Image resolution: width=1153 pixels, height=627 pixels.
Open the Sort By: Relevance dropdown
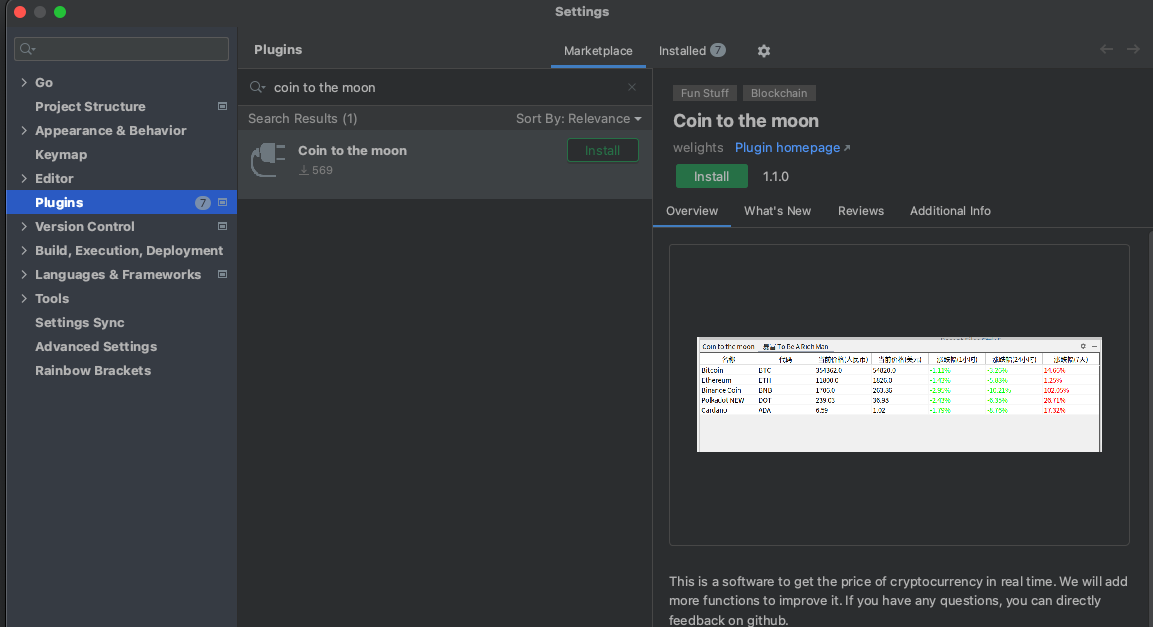[x=579, y=118]
